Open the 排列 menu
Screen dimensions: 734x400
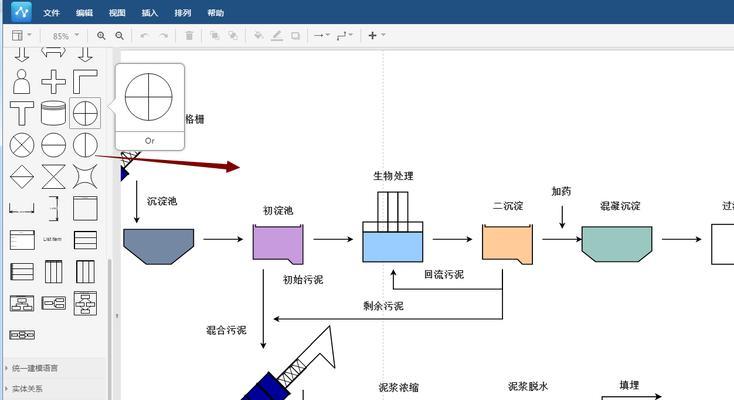coord(183,13)
